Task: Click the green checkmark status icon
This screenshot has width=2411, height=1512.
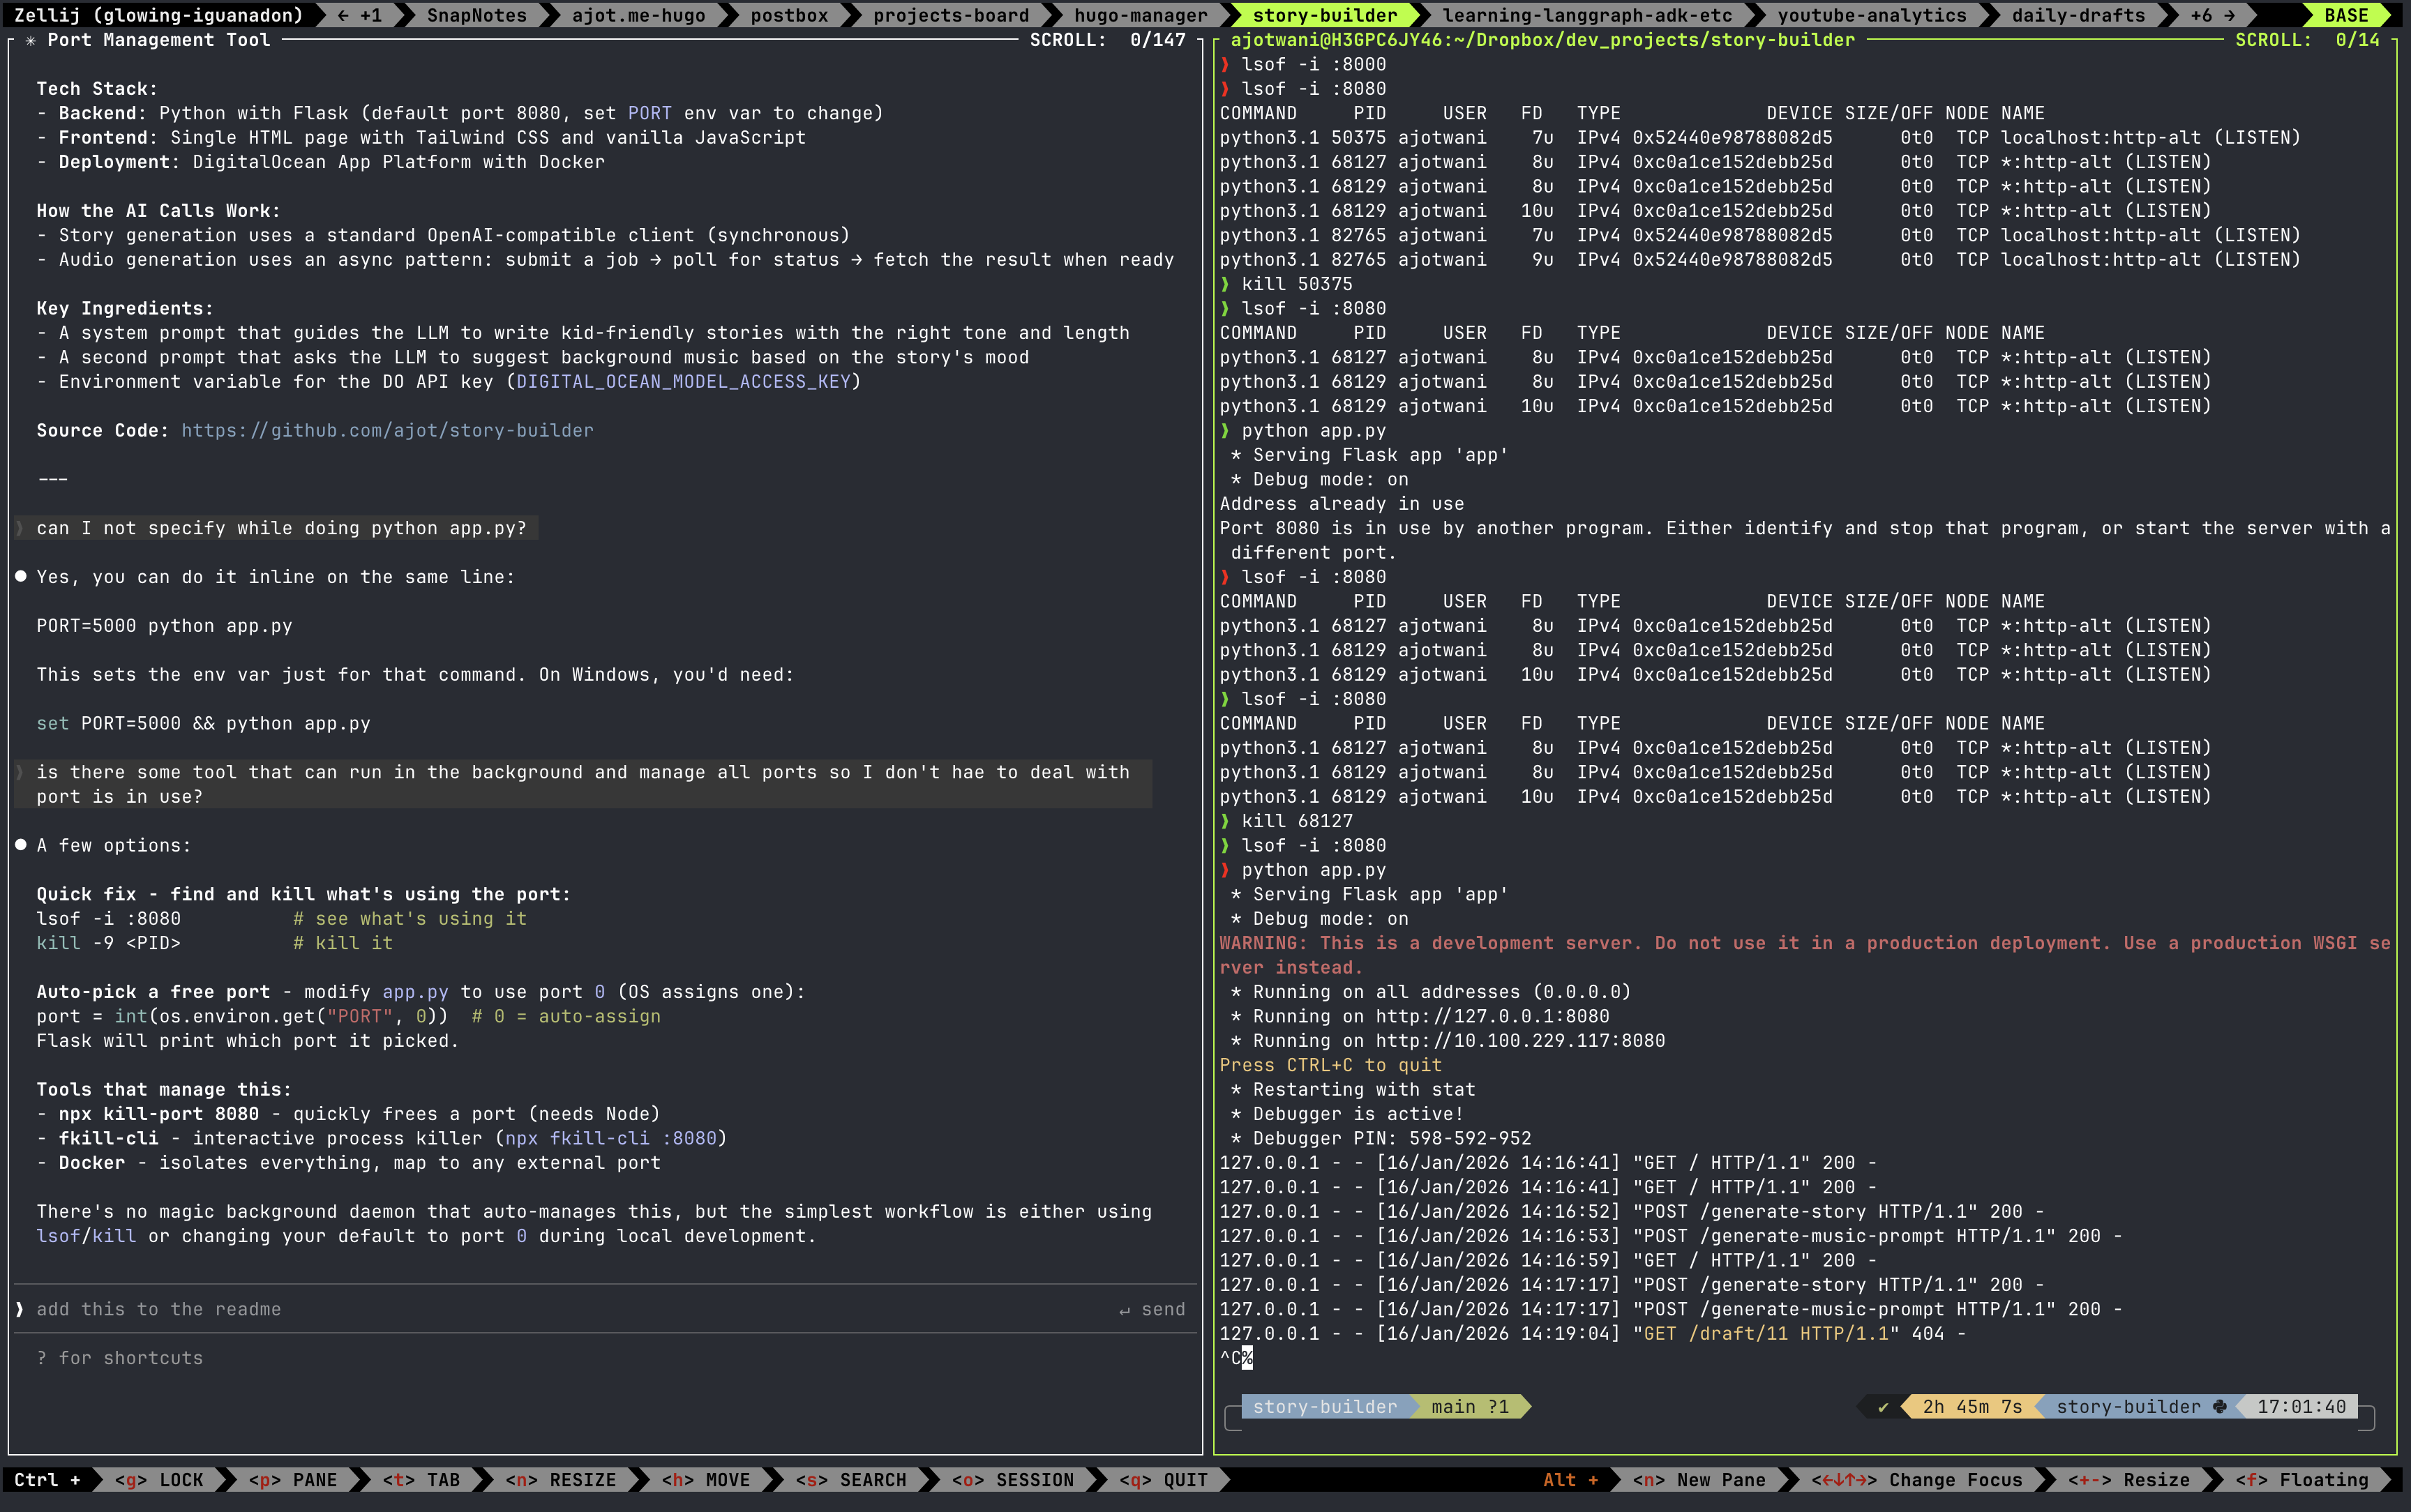Action: click(x=1883, y=1406)
